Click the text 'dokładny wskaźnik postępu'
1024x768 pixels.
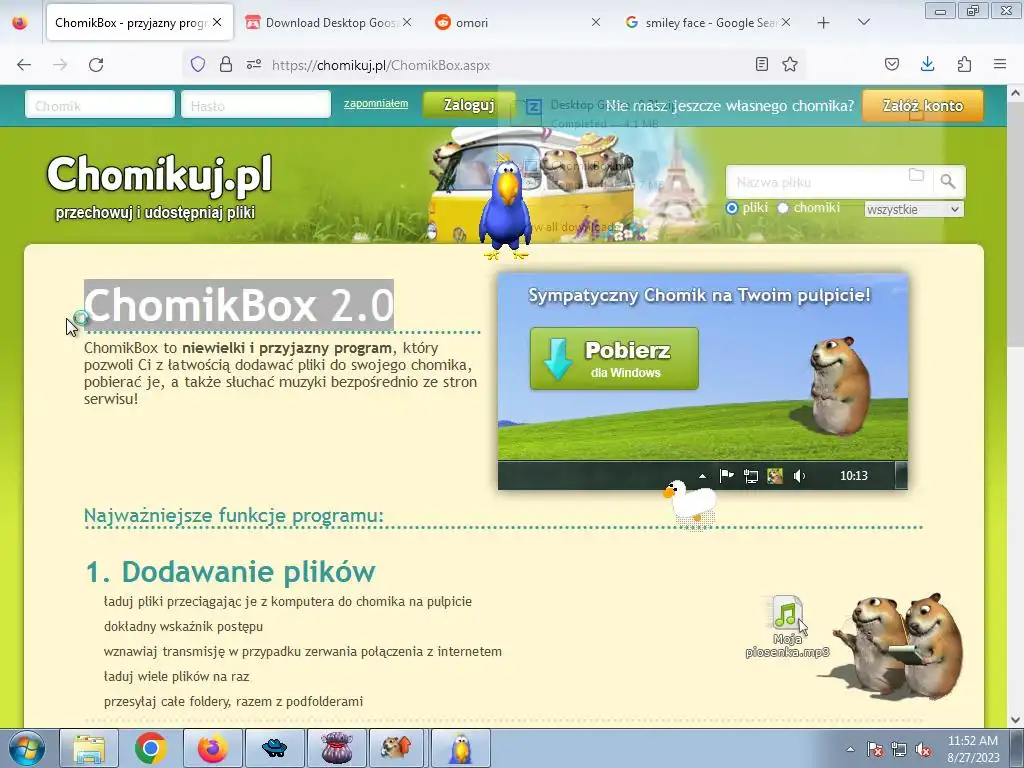184,626
